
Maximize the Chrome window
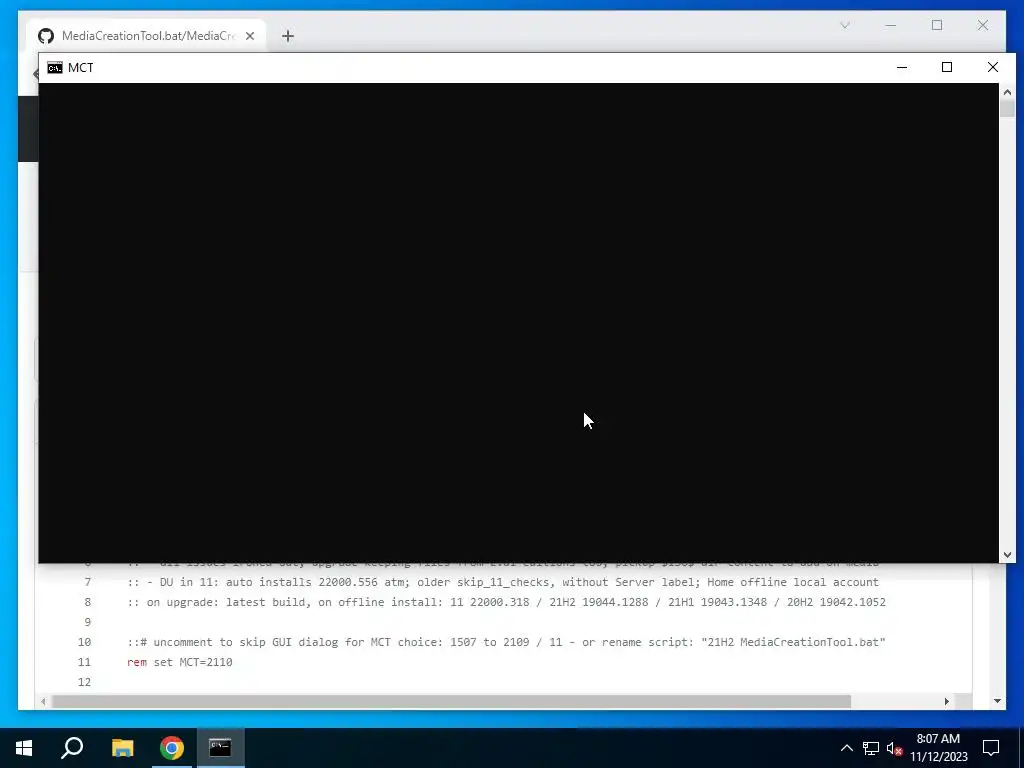937,25
